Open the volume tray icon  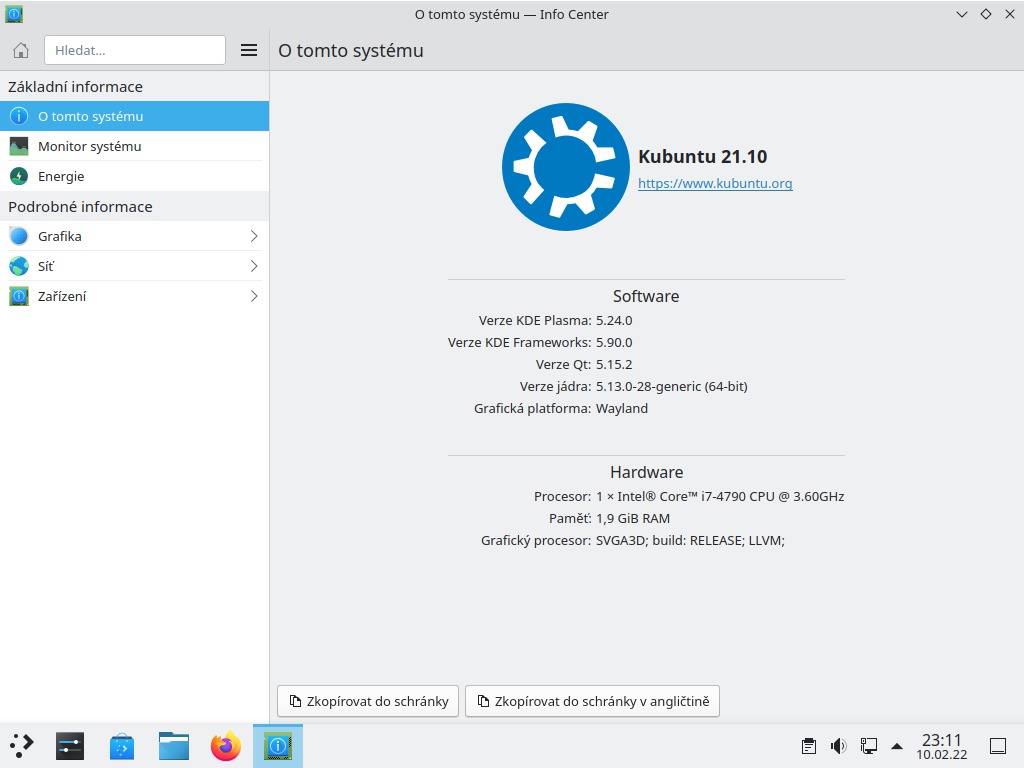click(x=839, y=746)
